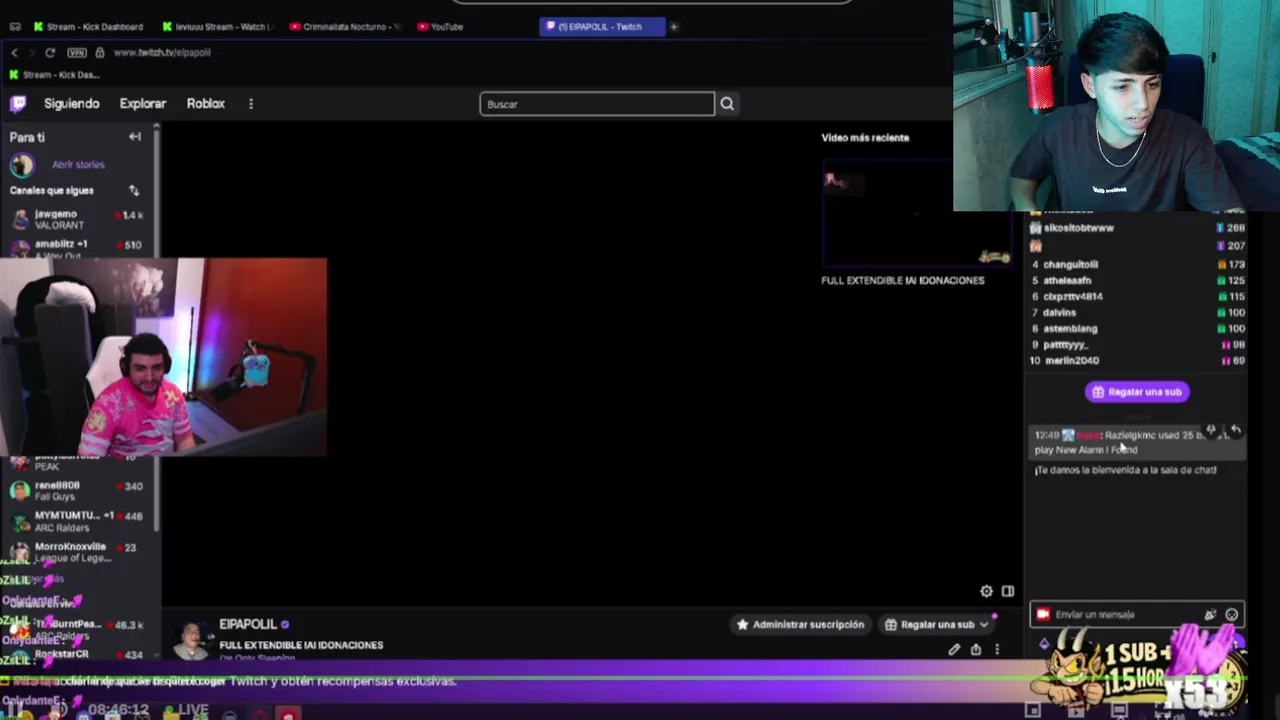This screenshot has width=1280, height=720.
Task: Click the pencil edit icon under the stream
Action: click(954, 649)
